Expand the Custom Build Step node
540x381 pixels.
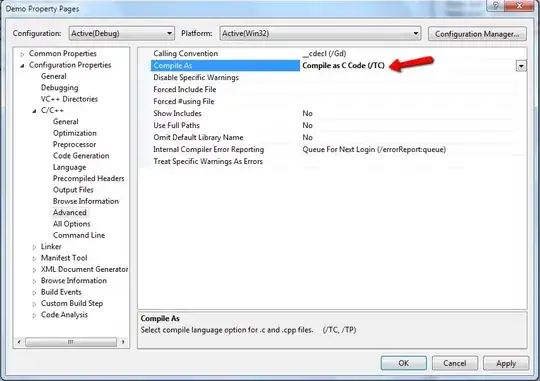click(34, 304)
